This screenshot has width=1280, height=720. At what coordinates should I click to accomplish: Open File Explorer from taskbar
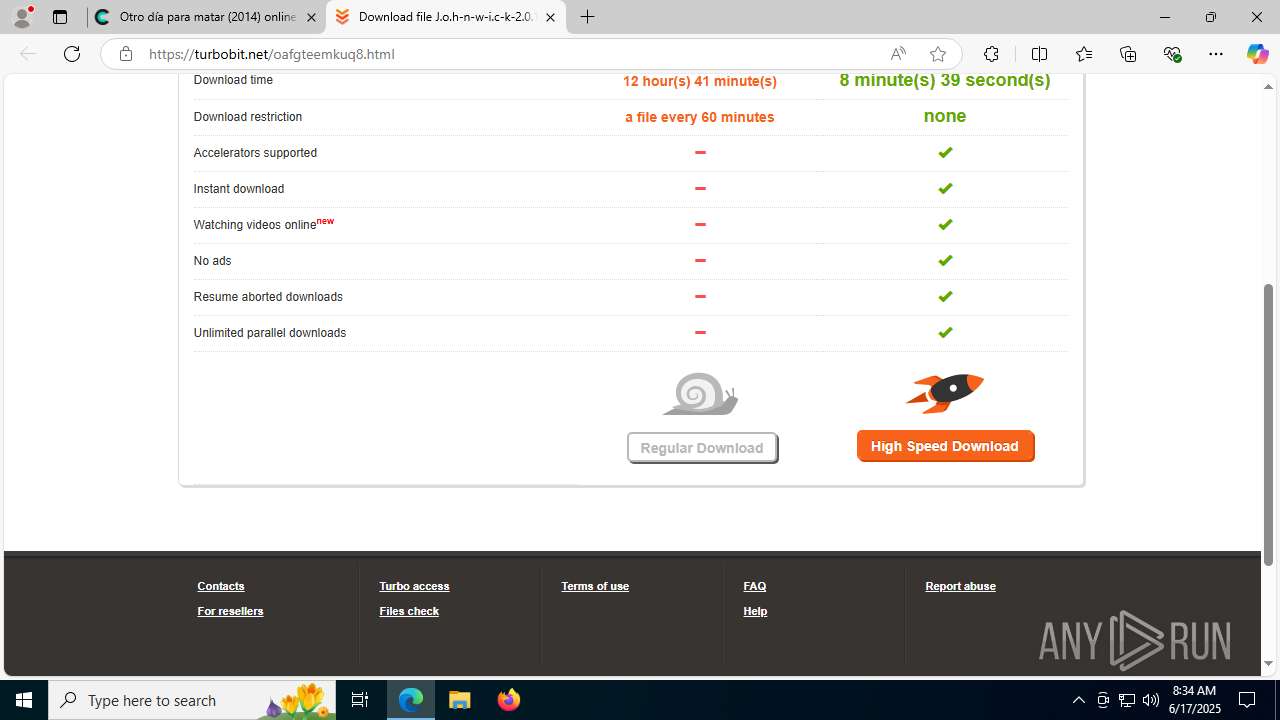pyautogui.click(x=459, y=700)
